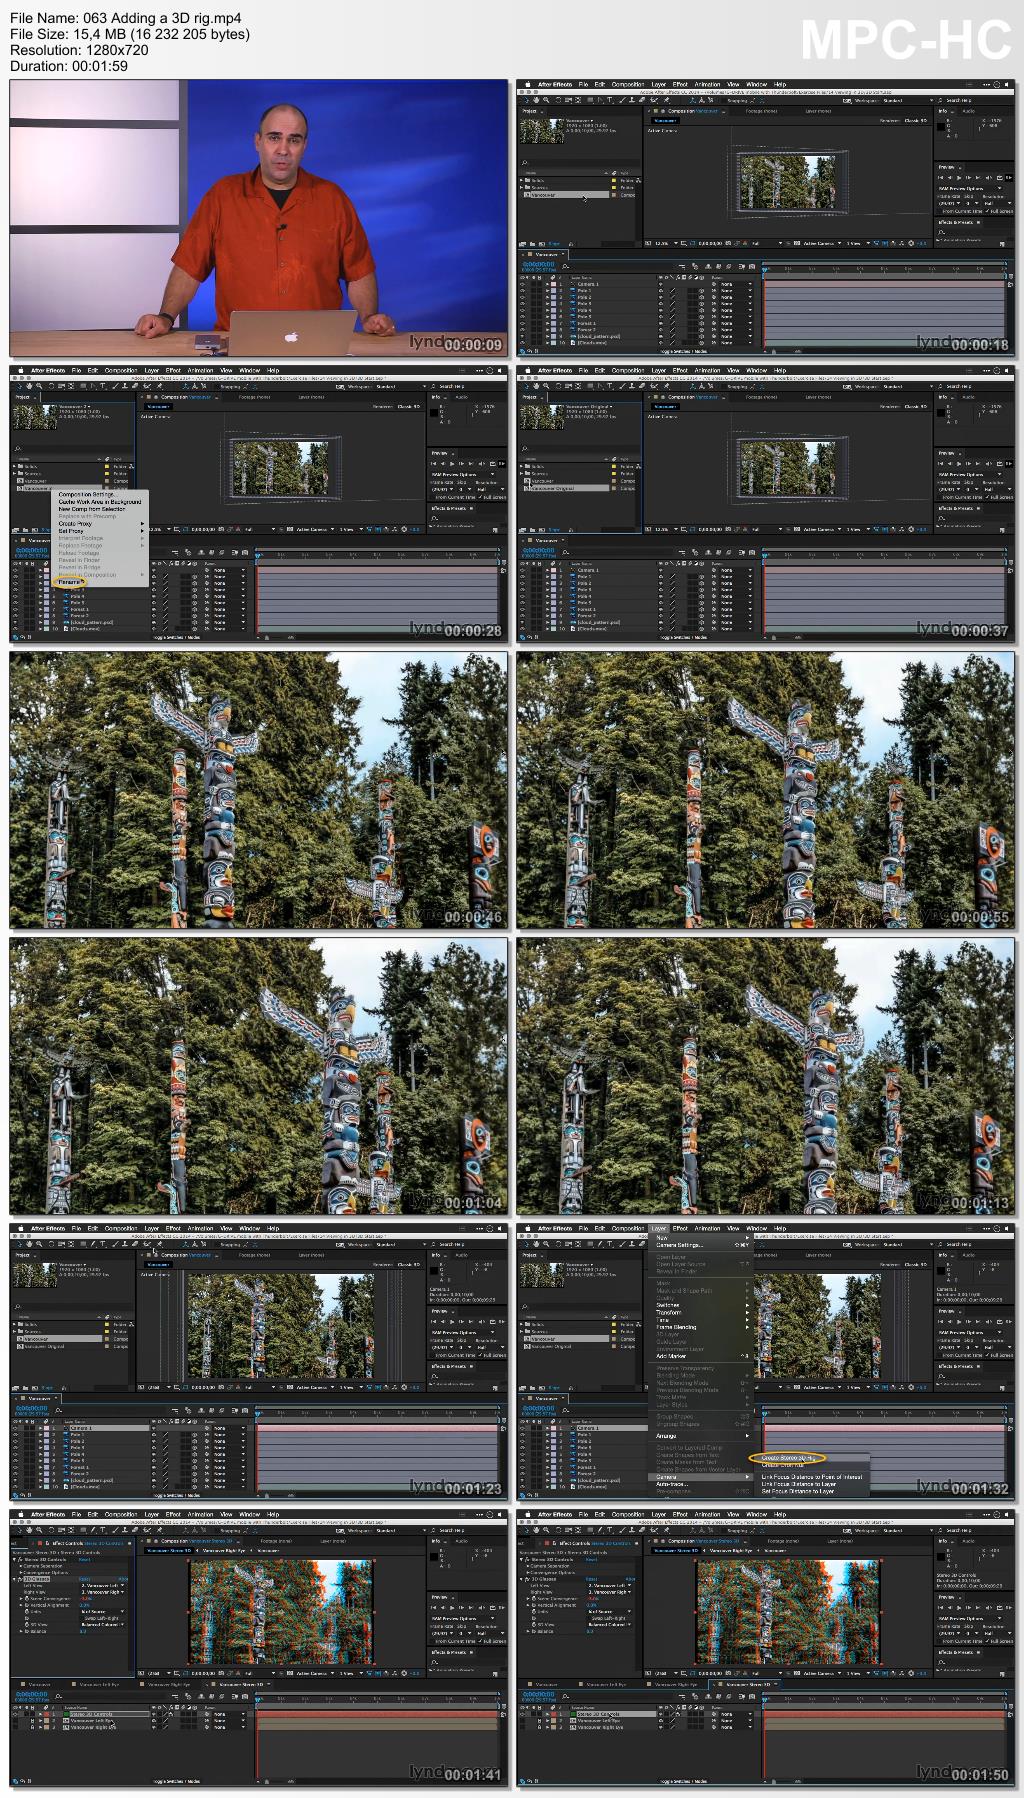This screenshot has width=1024, height=1798.
Task: Open Camera 1 parent None dropdown in 00:00:18
Action: pyautogui.click(x=736, y=284)
